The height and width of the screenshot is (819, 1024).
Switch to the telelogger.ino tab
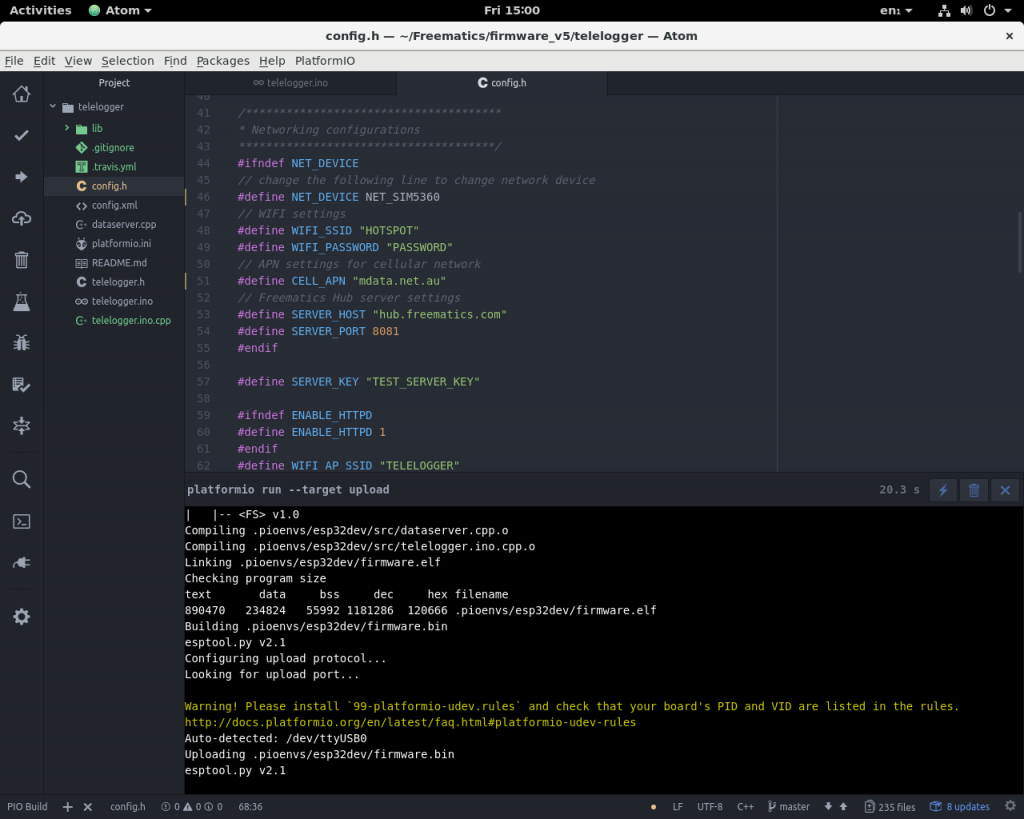[x=291, y=83]
